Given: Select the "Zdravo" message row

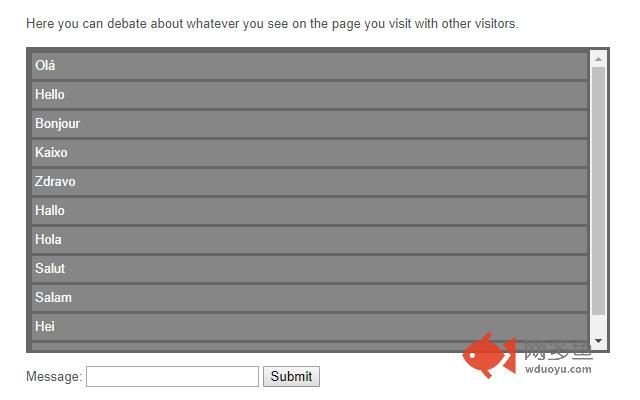Looking at the screenshot, I should 309,182.
